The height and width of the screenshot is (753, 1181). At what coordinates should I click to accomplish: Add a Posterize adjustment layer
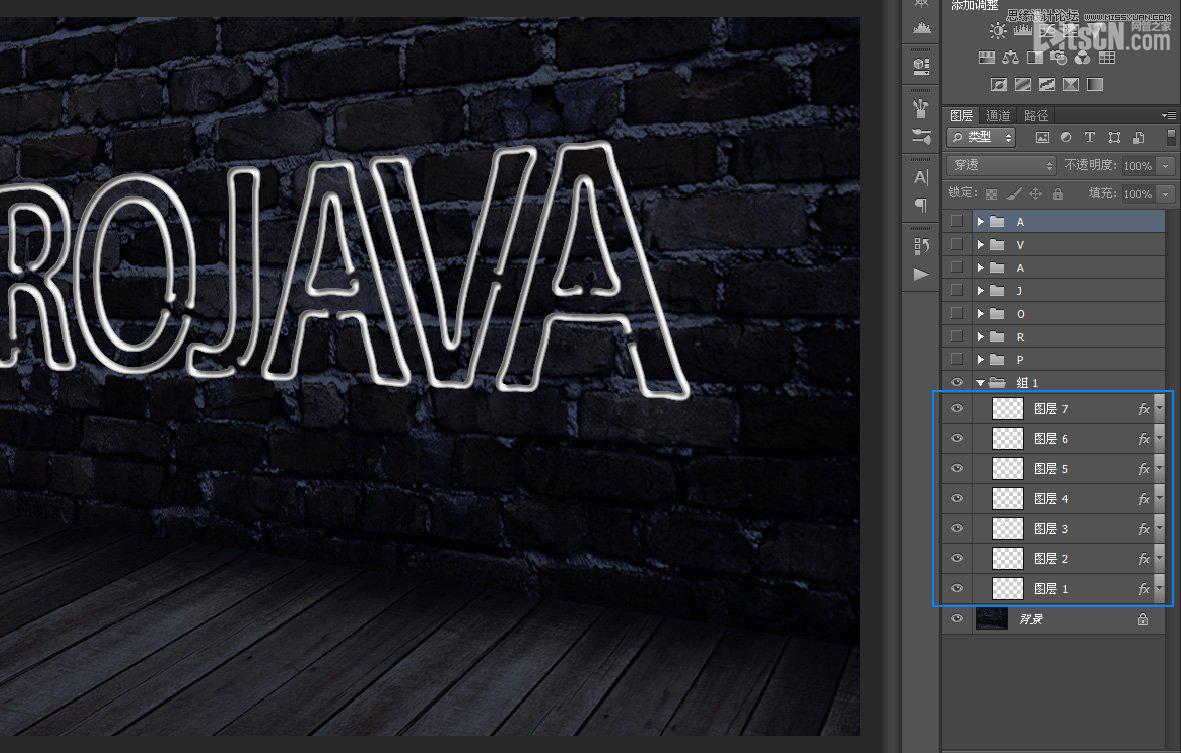1023,84
